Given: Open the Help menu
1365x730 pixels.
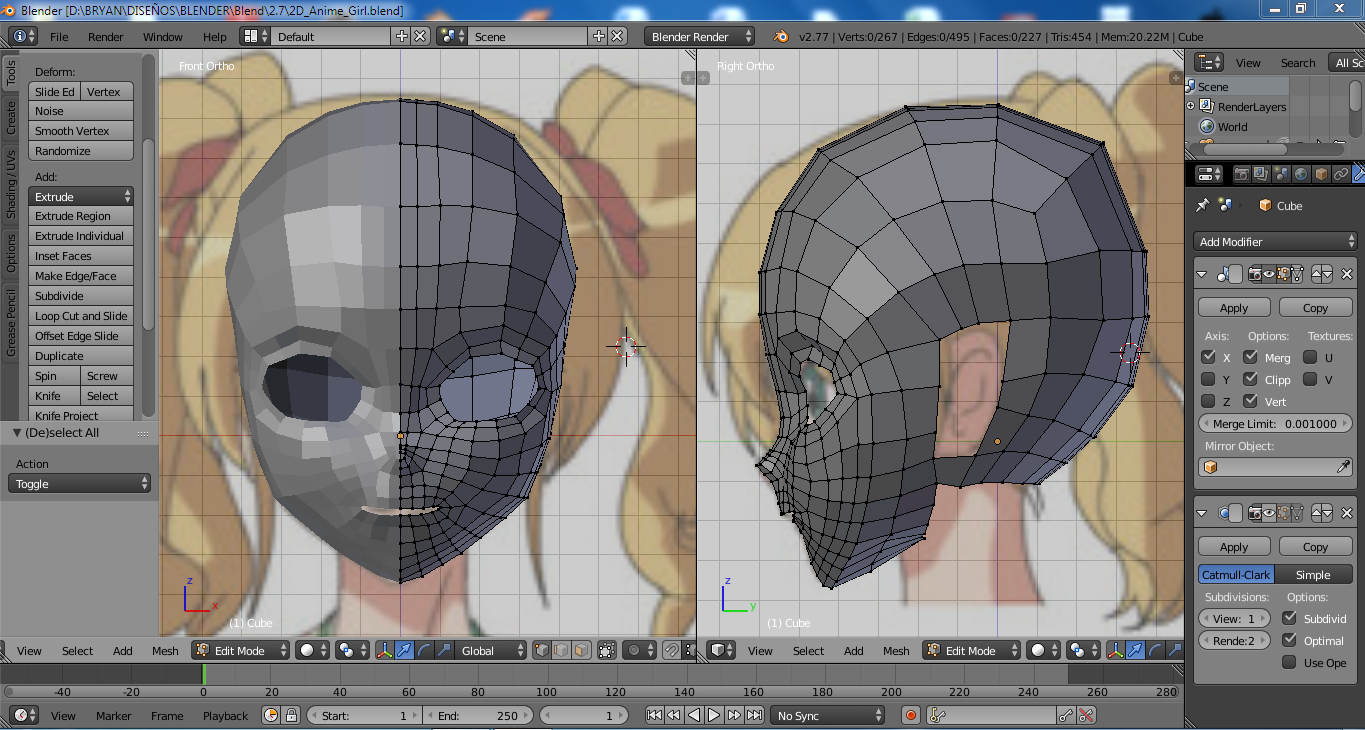Looking at the screenshot, I should pyautogui.click(x=215, y=36).
